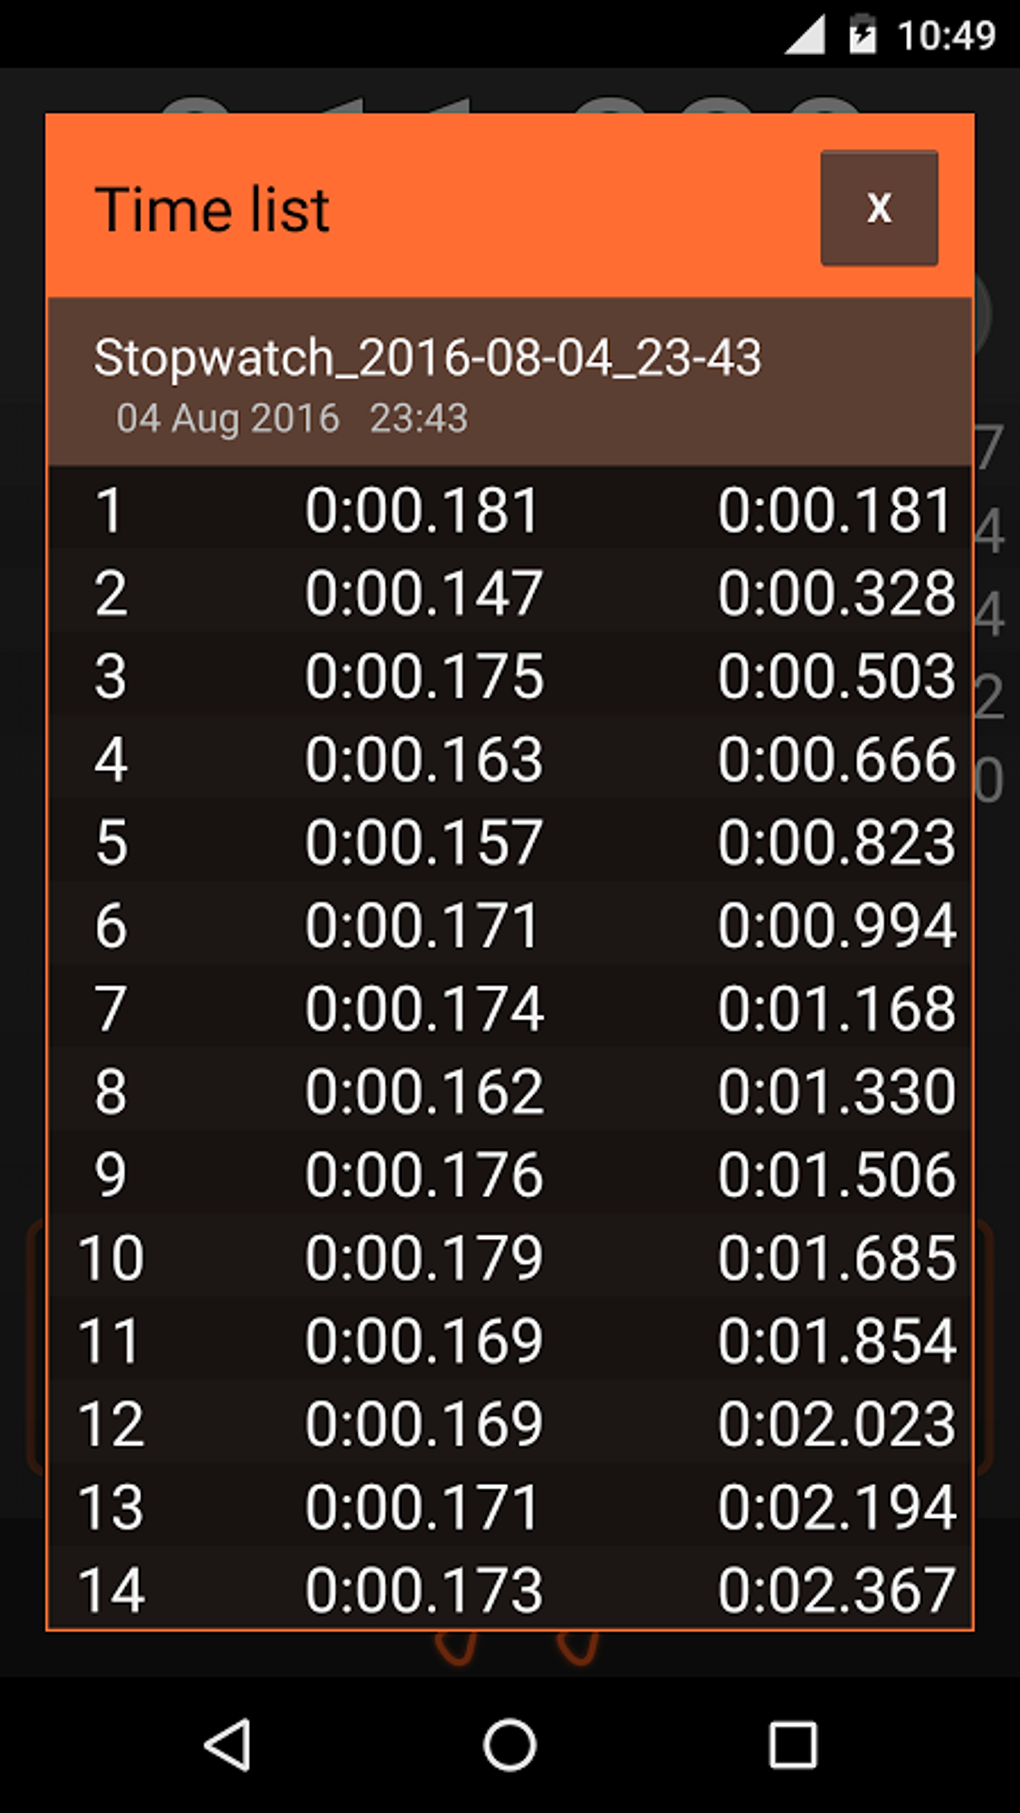This screenshot has width=1020, height=1813.
Task: Open recent apps square icon
Action: pyautogui.click(x=792, y=1745)
